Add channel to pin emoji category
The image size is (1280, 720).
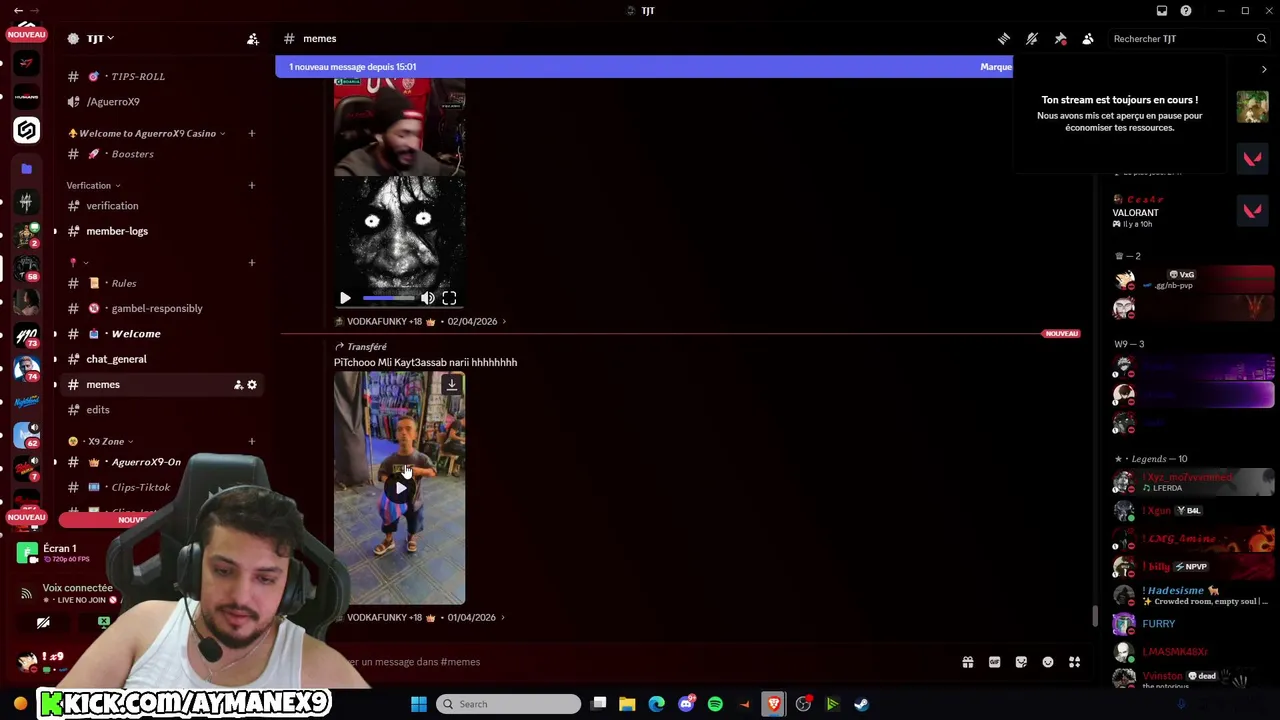[252, 262]
